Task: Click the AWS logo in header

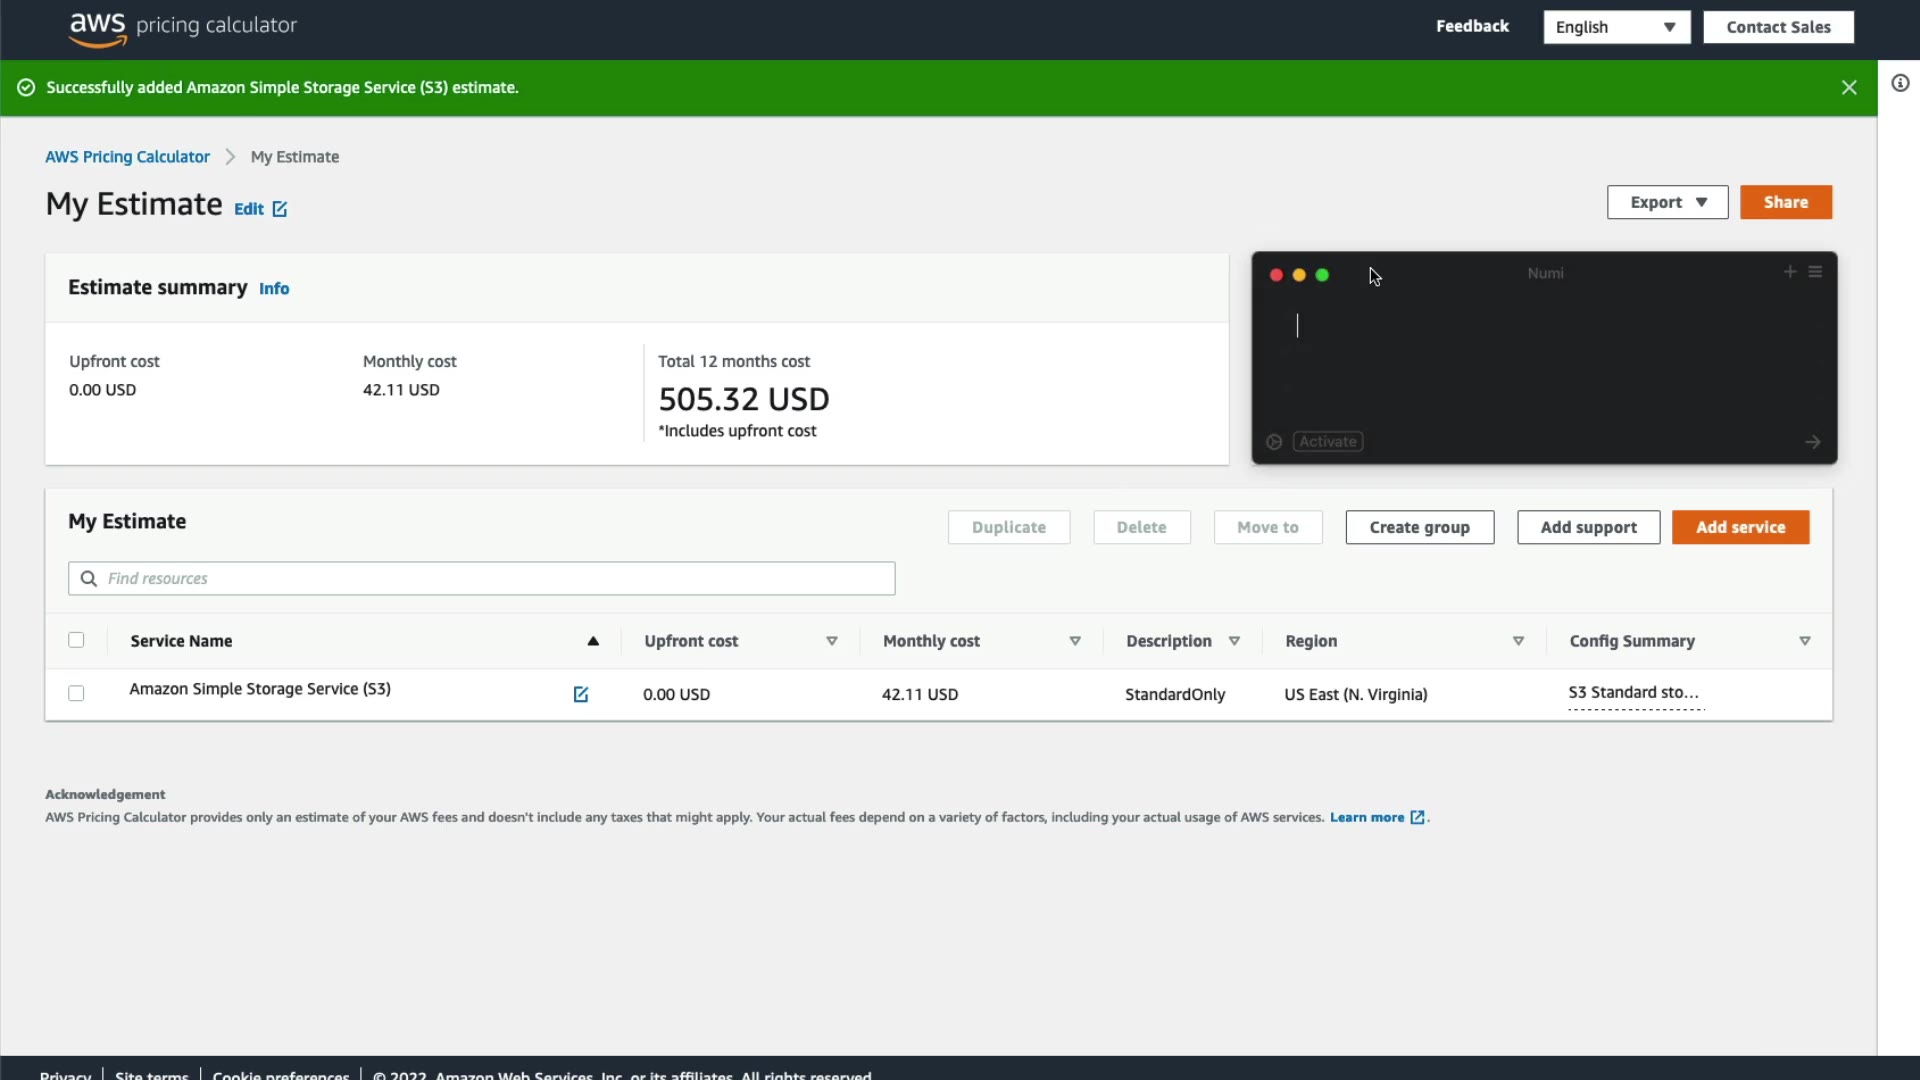Action: tap(98, 28)
